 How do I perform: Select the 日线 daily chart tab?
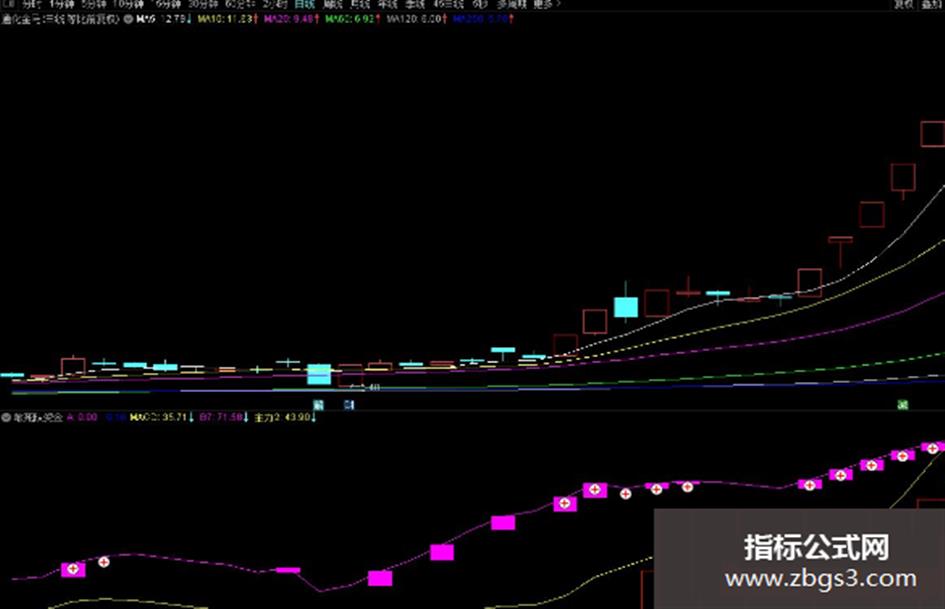(304, 4)
